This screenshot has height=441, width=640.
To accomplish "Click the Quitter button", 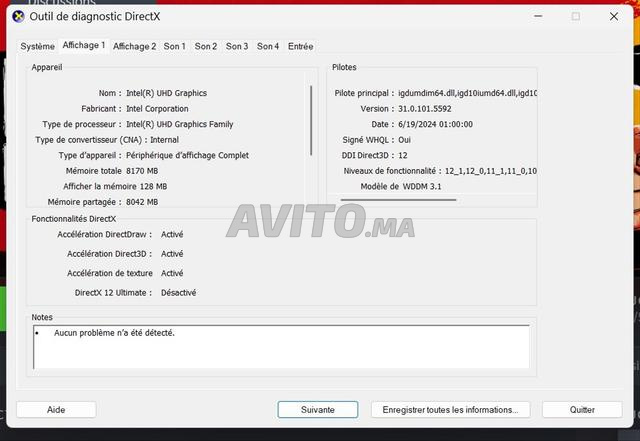I will [582, 410].
